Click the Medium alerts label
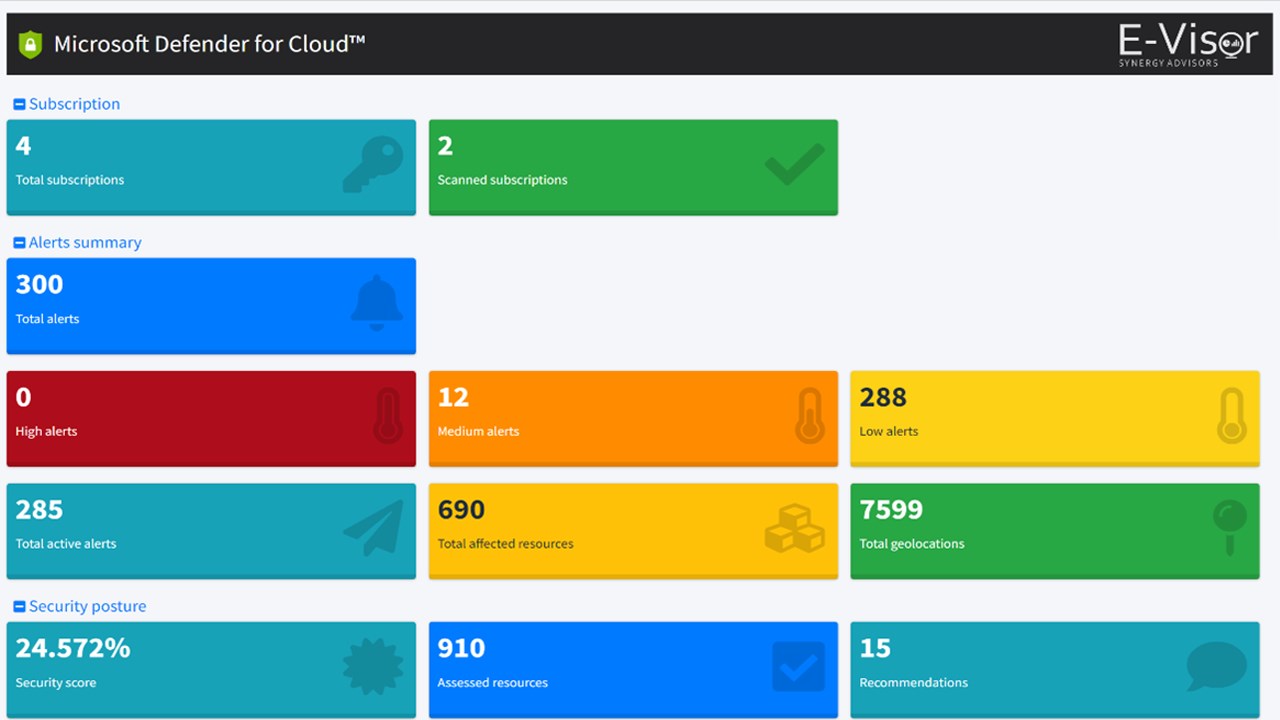The width and height of the screenshot is (1280, 720). [478, 432]
